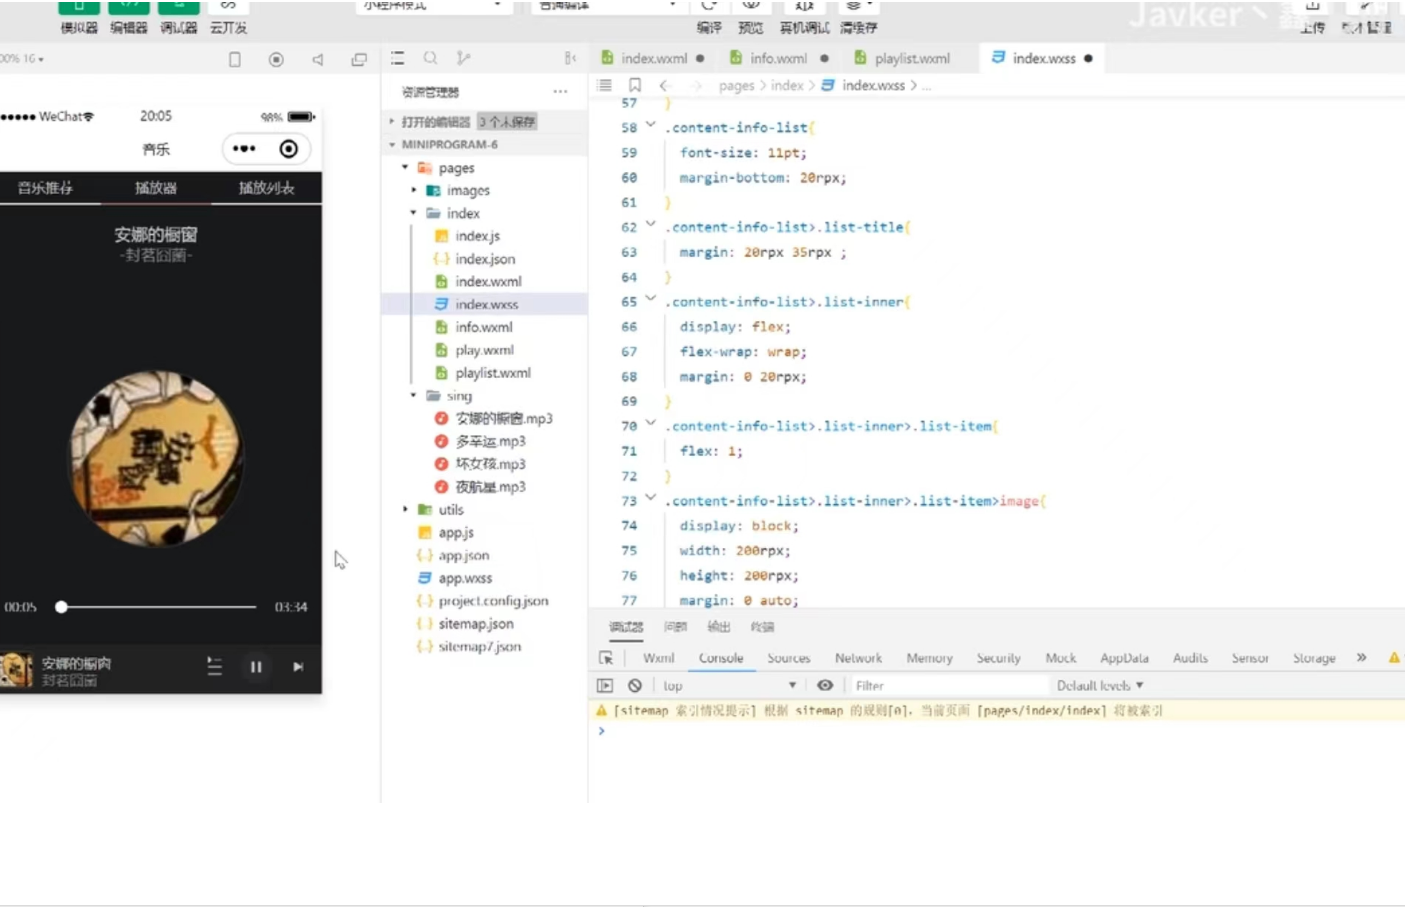Select the index.wxss editor tab
The width and height of the screenshot is (1405, 907).
click(1043, 58)
